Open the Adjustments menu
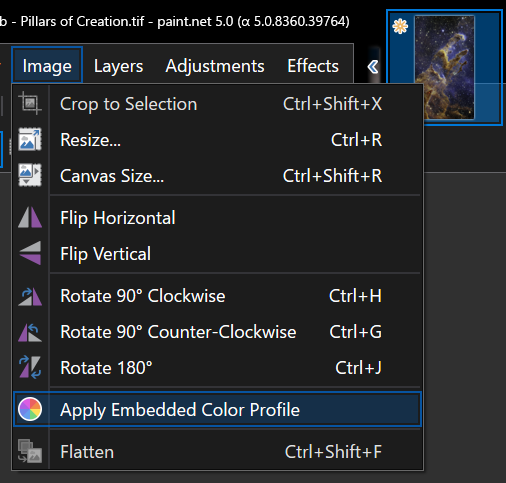This screenshot has width=506, height=483. (215, 66)
